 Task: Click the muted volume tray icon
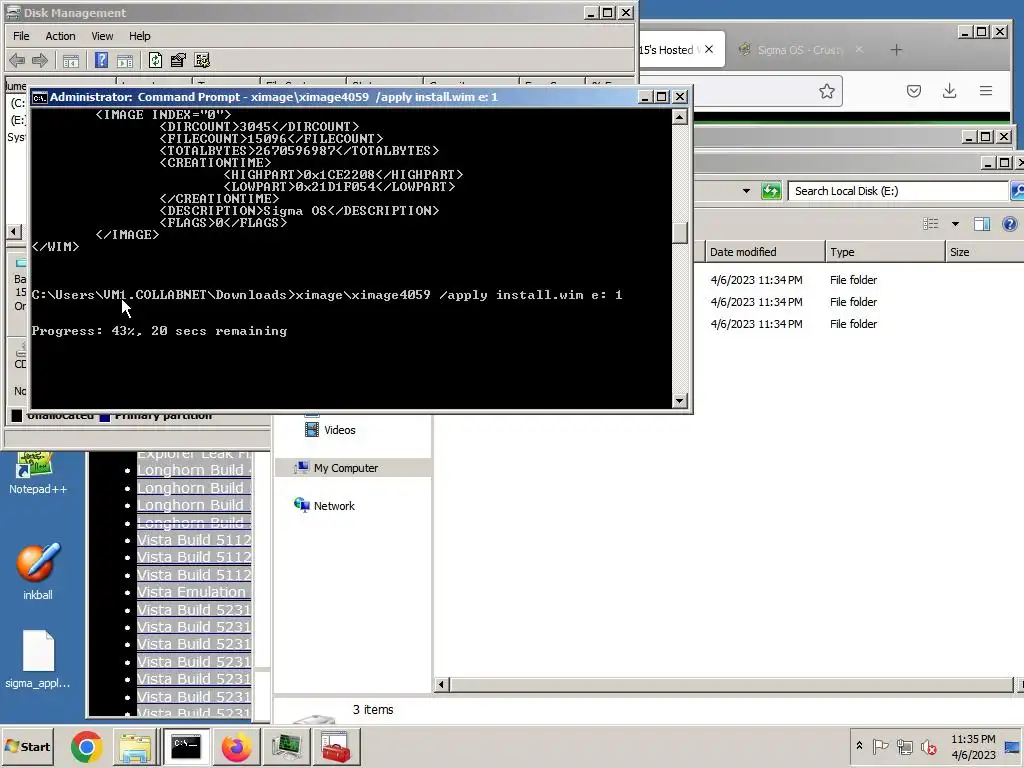(x=928, y=746)
